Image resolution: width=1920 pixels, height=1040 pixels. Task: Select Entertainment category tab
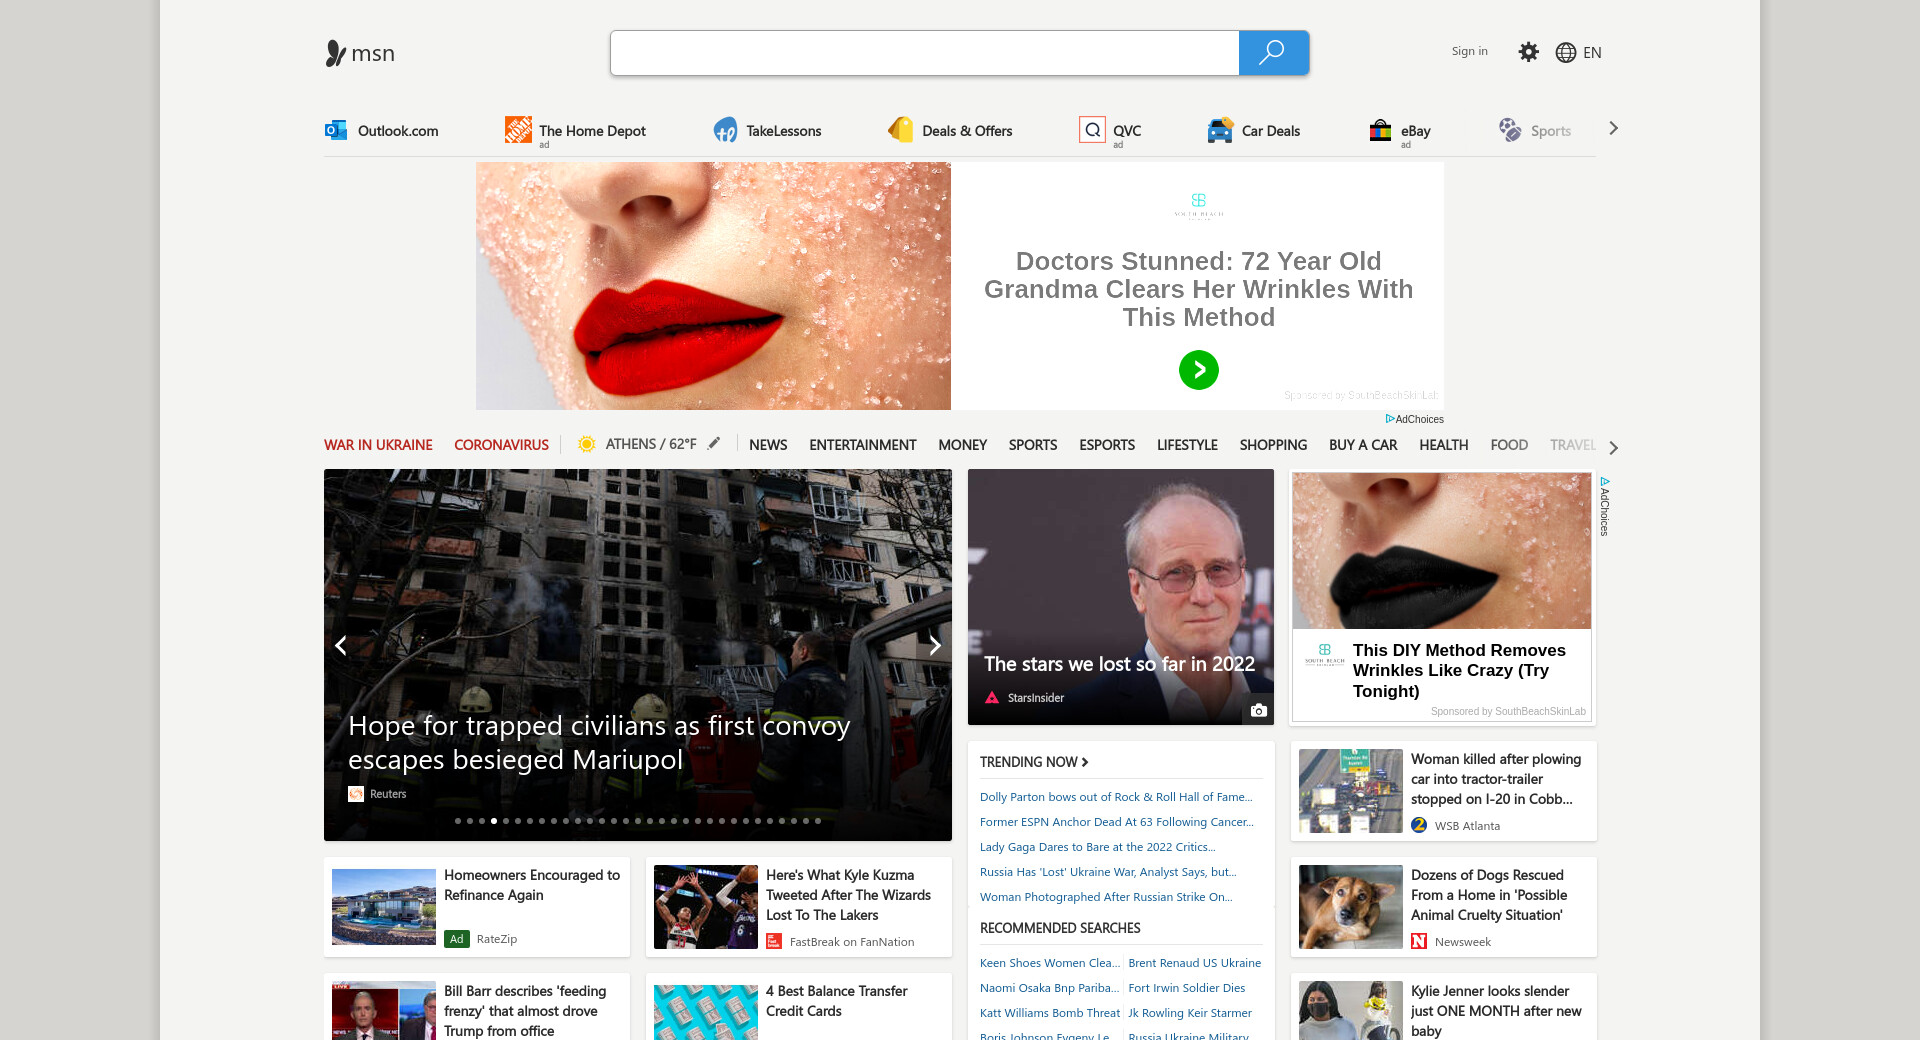point(863,445)
